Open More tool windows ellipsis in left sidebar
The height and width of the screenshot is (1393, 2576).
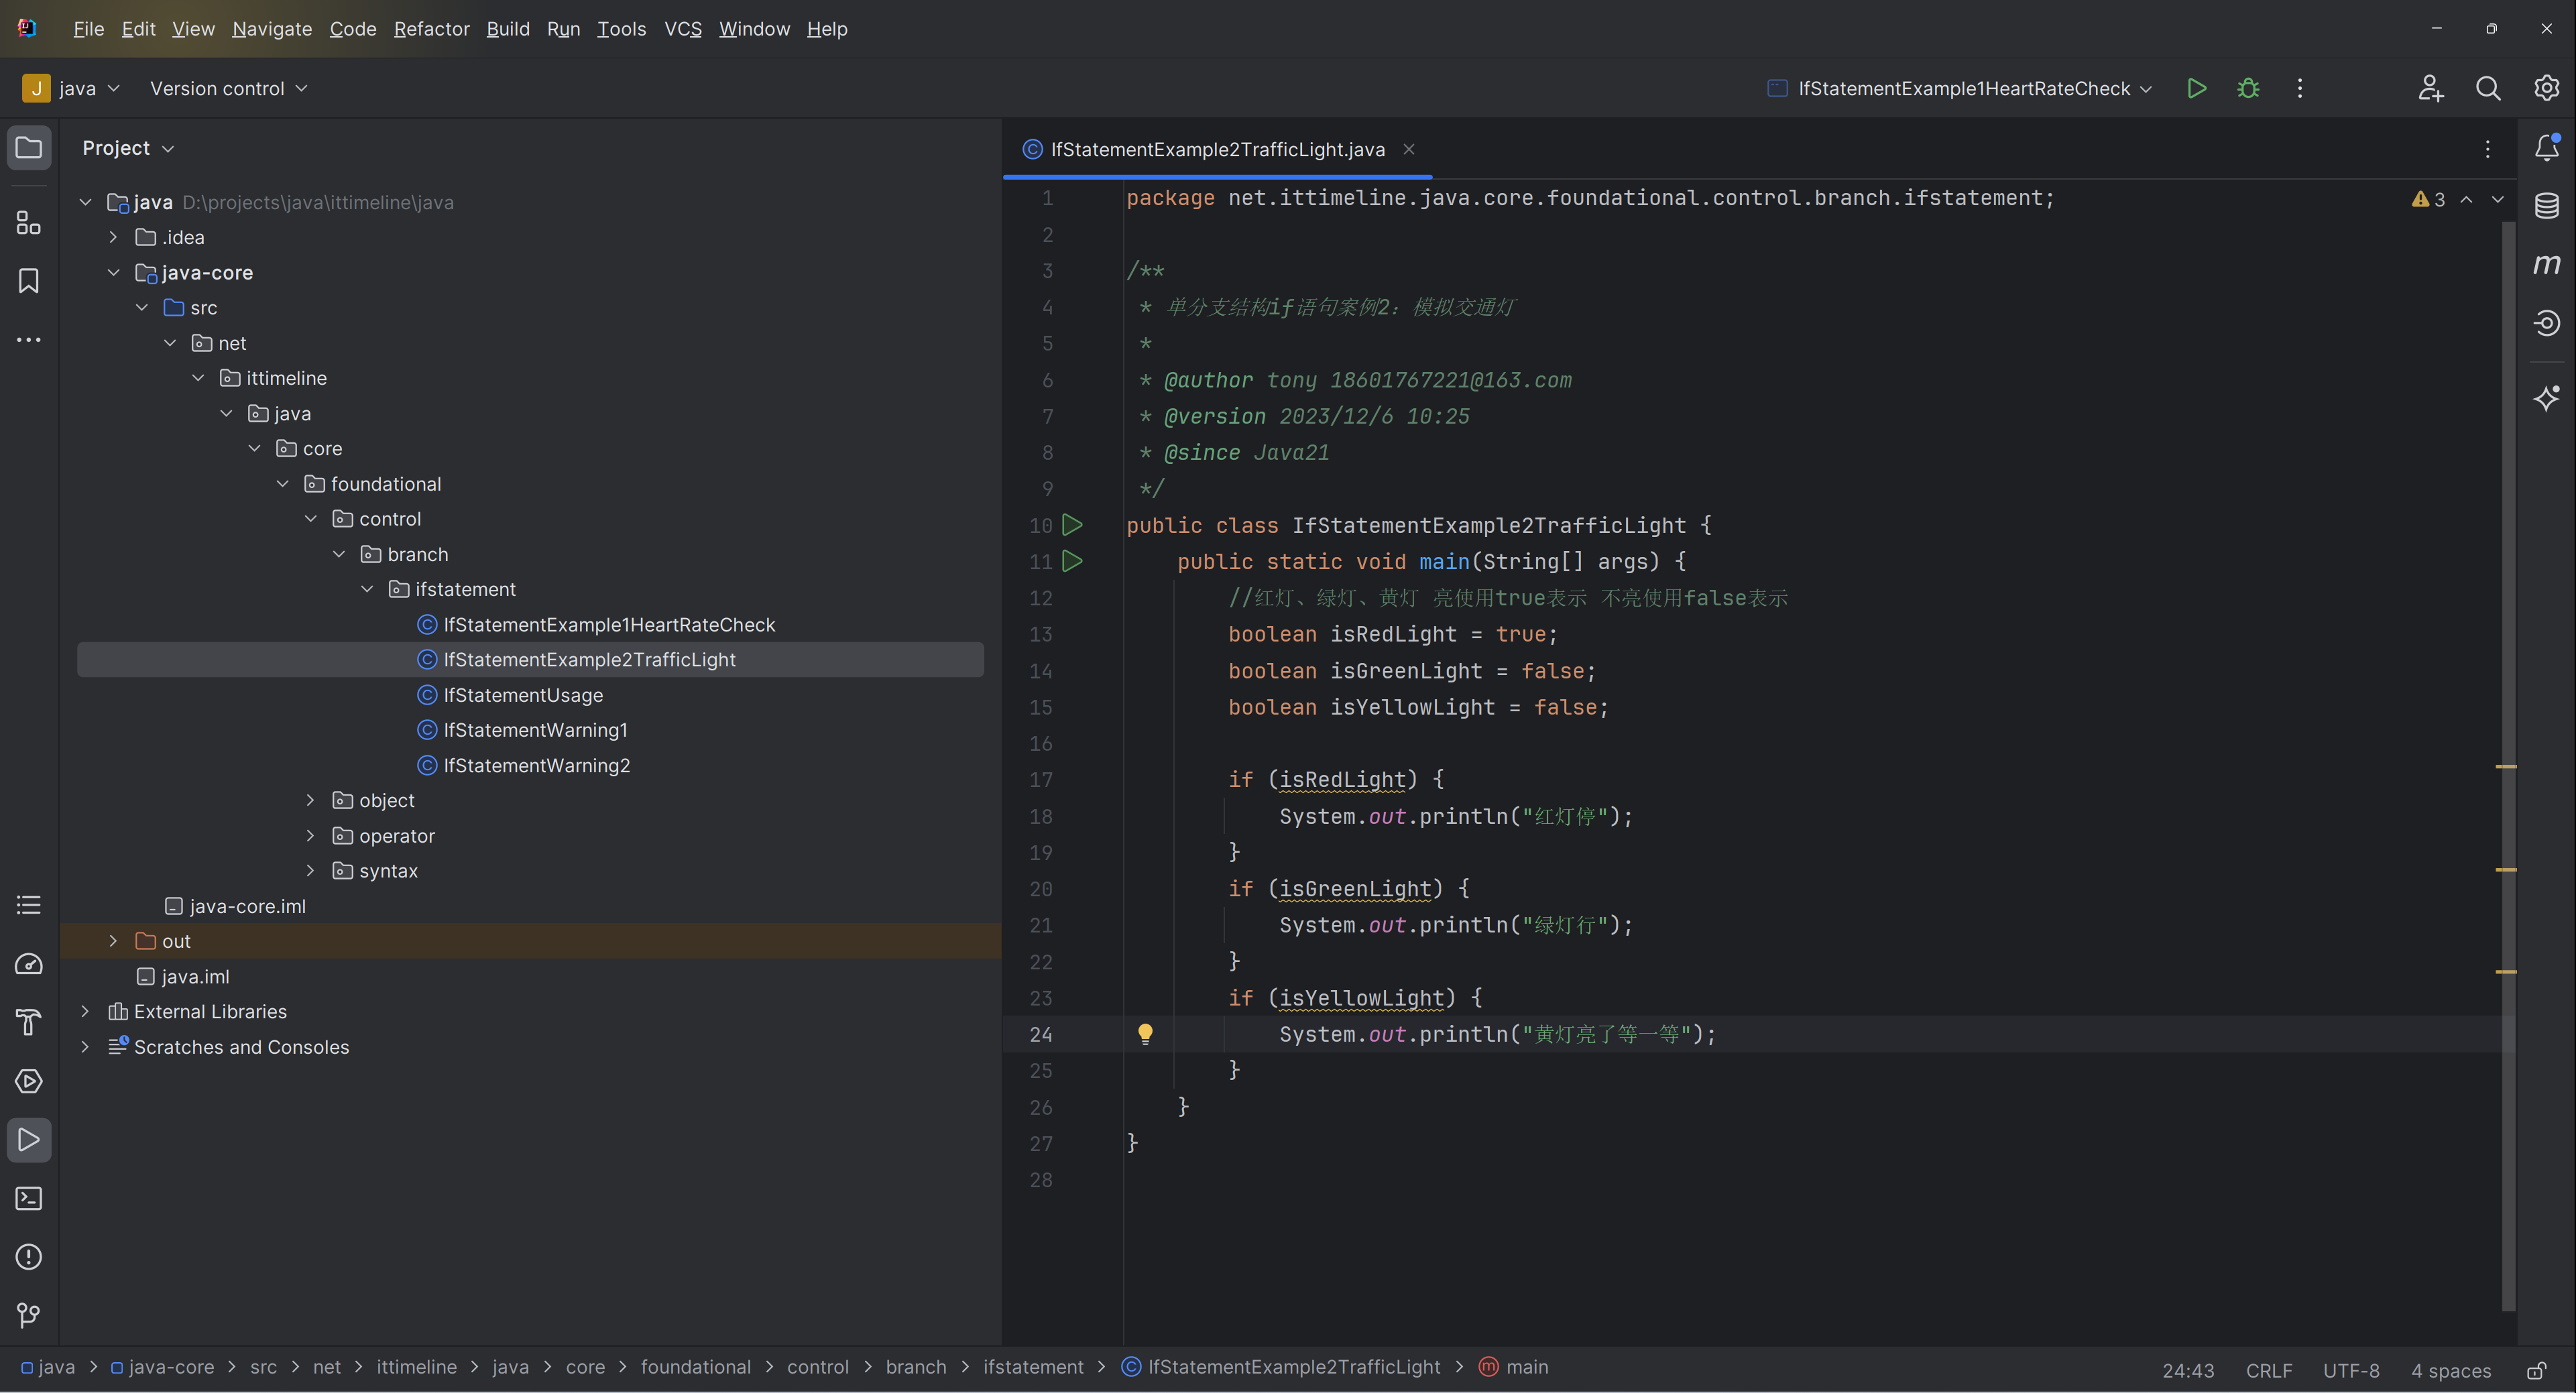tap(29, 340)
